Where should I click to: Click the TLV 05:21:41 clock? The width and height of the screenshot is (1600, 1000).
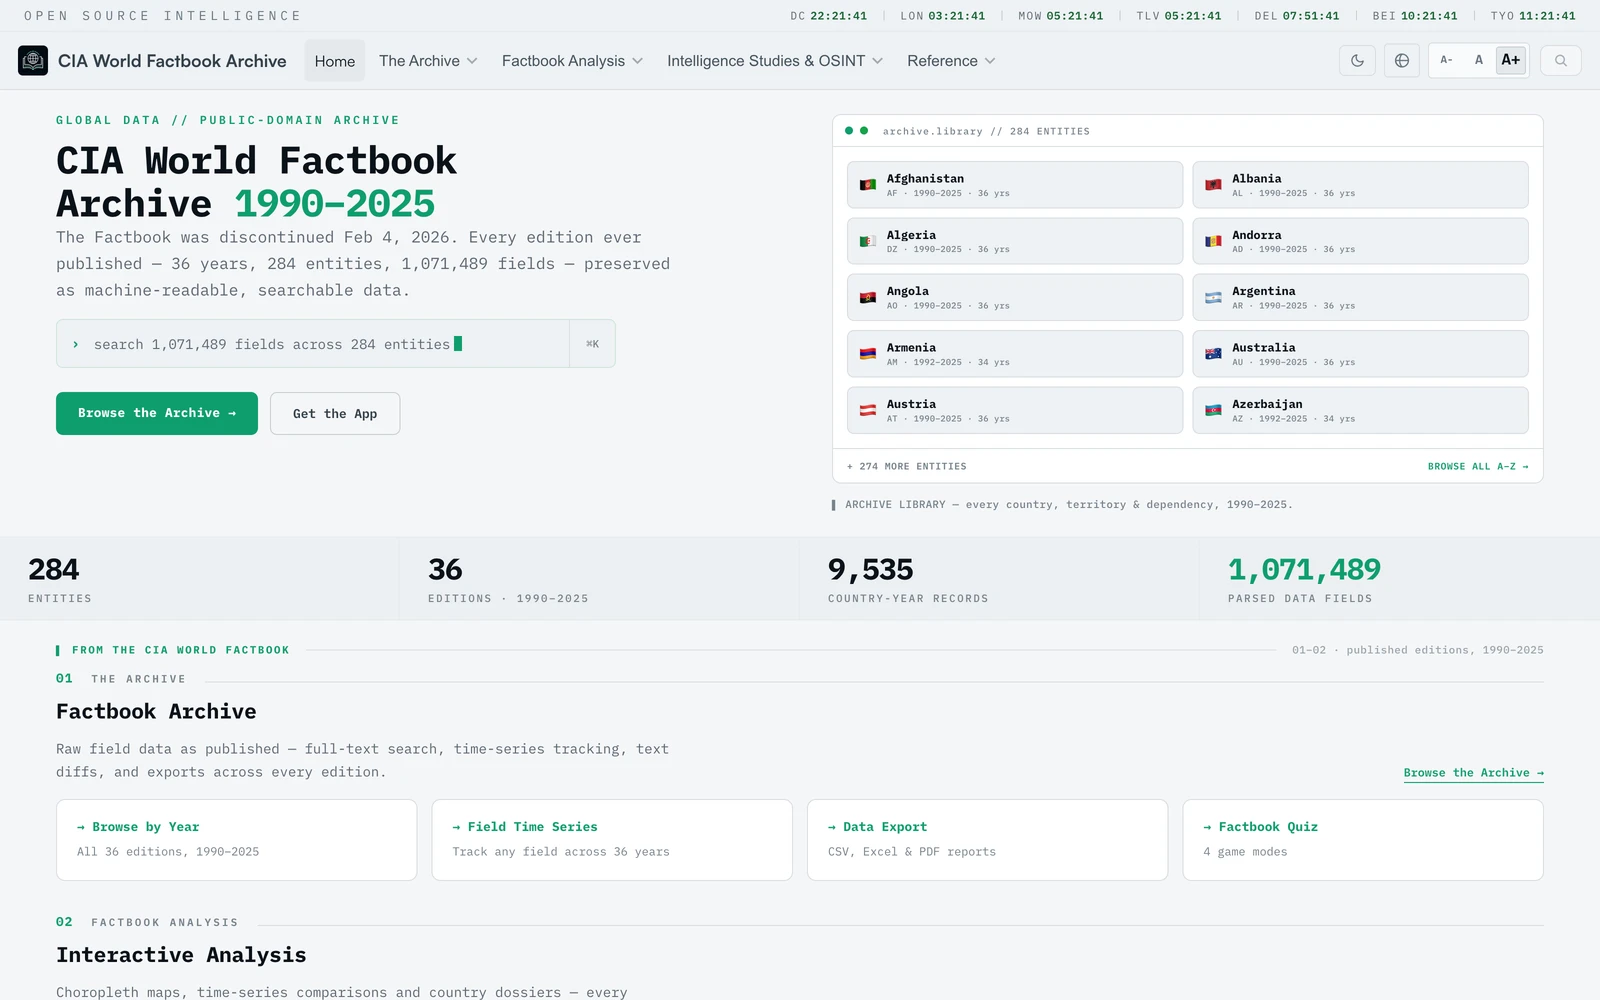(x=1179, y=16)
